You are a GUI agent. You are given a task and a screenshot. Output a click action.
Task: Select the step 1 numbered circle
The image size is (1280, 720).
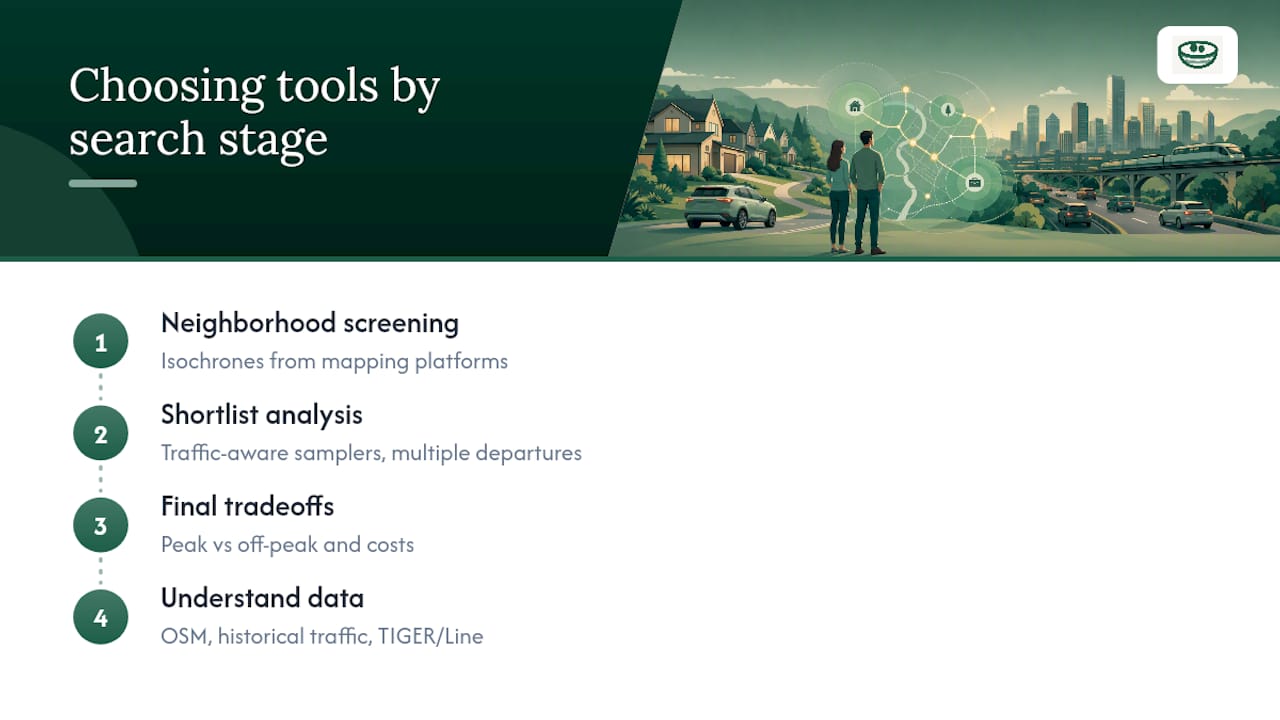(101, 342)
